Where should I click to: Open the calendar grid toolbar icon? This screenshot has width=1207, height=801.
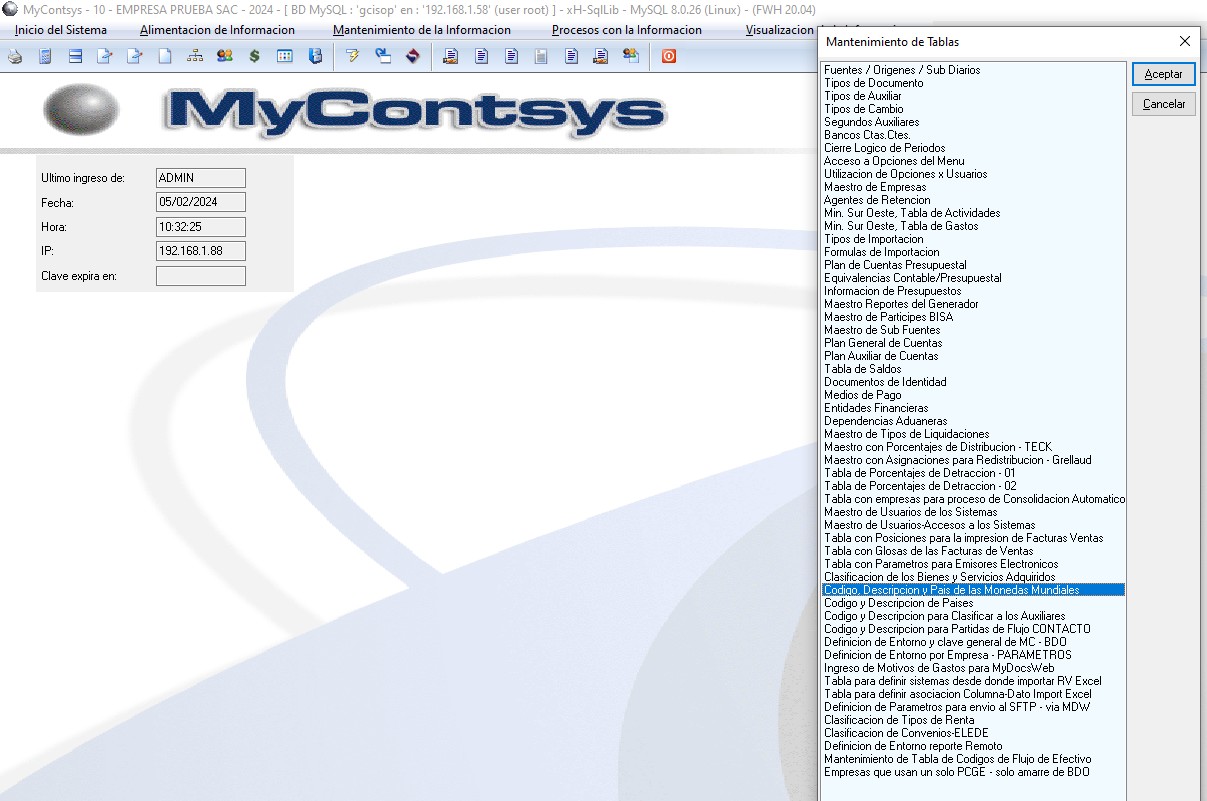[285, 57]
